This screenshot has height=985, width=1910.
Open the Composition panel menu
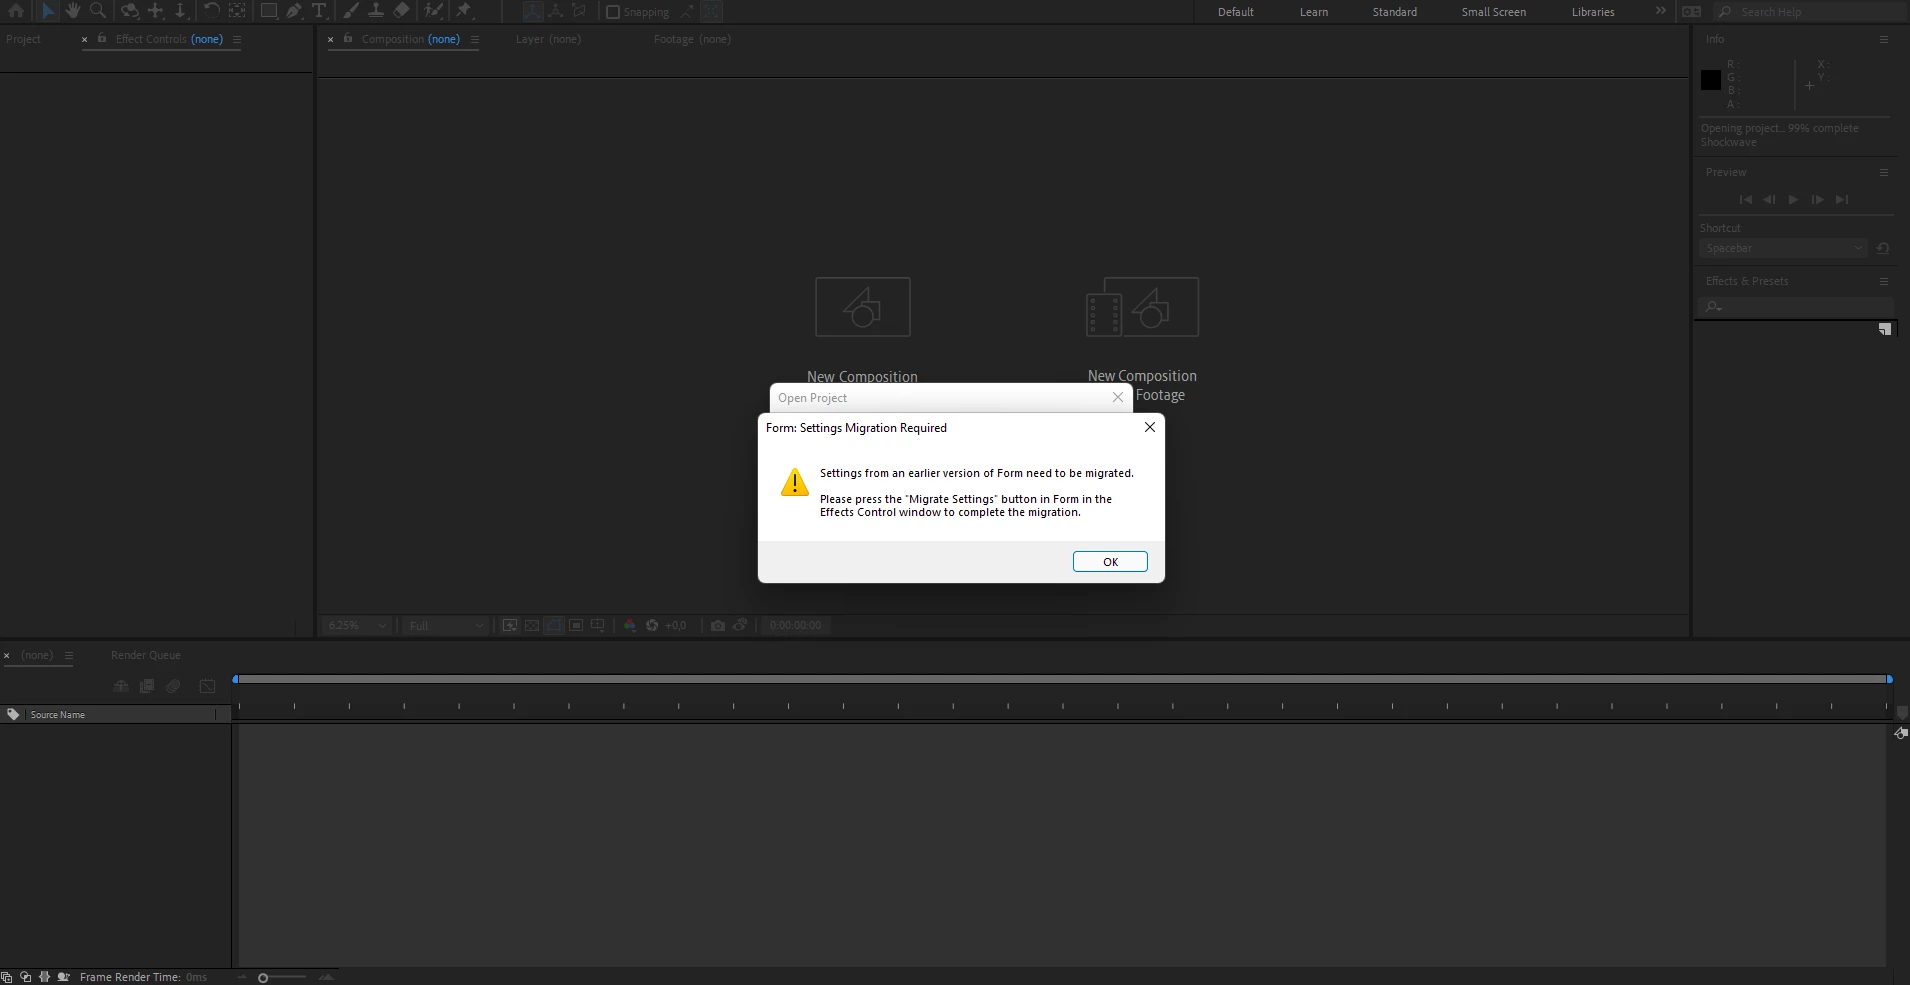coord(475,40)
